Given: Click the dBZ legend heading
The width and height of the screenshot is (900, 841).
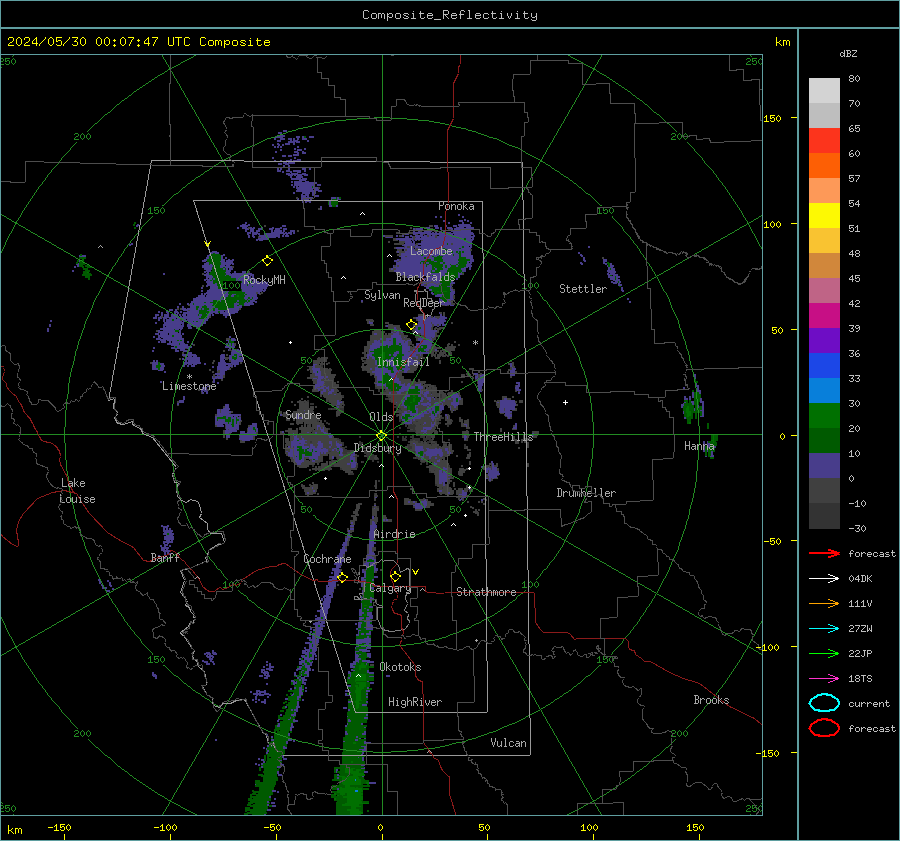Looking at the screenshot, I should pos(848,53).
